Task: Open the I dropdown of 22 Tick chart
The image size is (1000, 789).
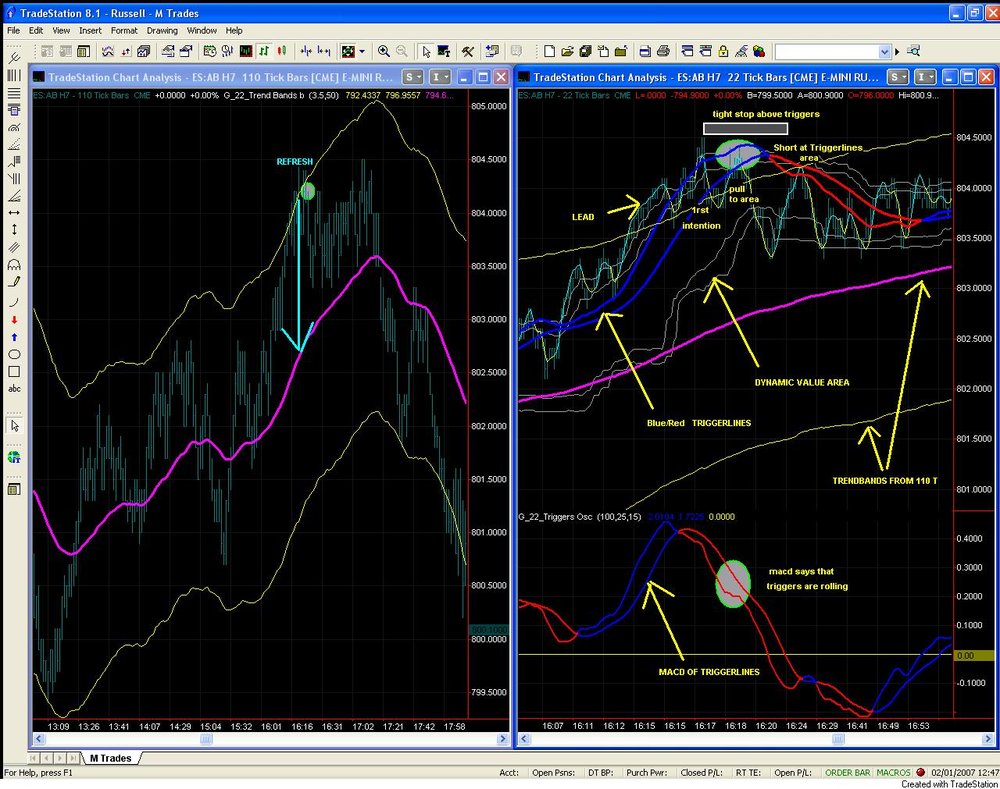Action: (925, 77)
